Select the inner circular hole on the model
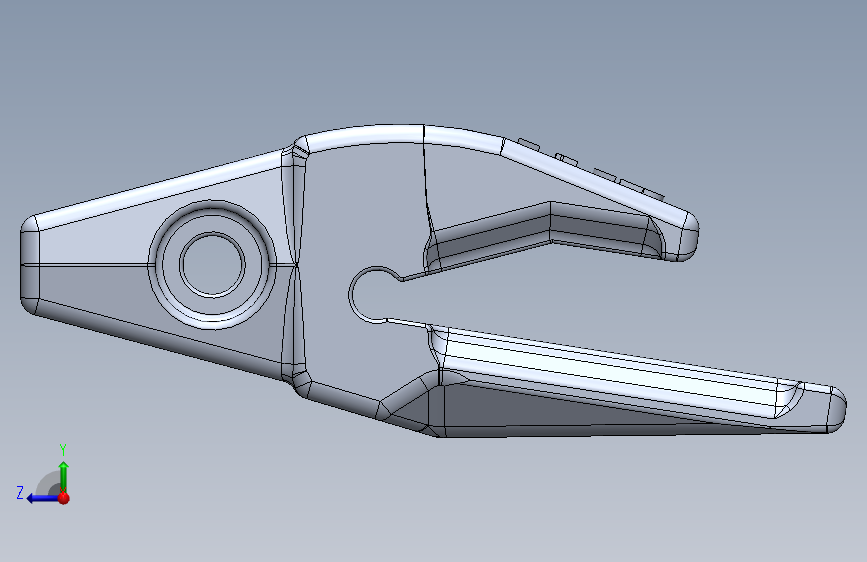The height and width of the screenshot is (562, 867). 212,265
